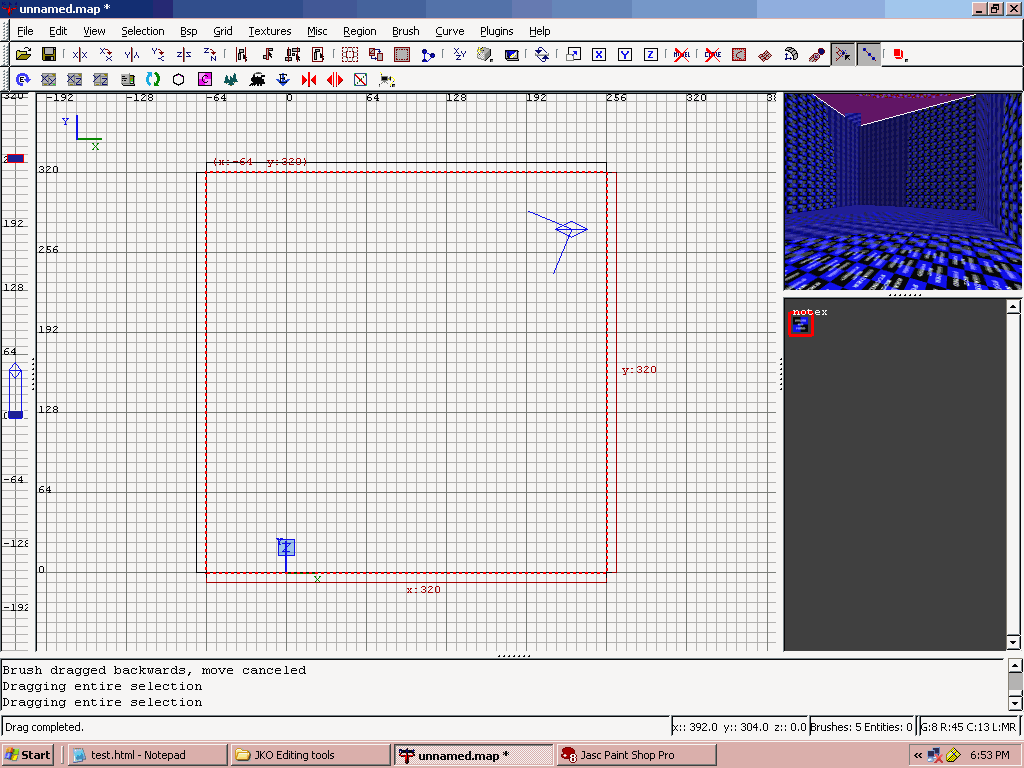Image resolution: width=1024 pixels, height=768 pixels.
Task: Click the magenta C plugin icon
Action: tap(204, 80)
